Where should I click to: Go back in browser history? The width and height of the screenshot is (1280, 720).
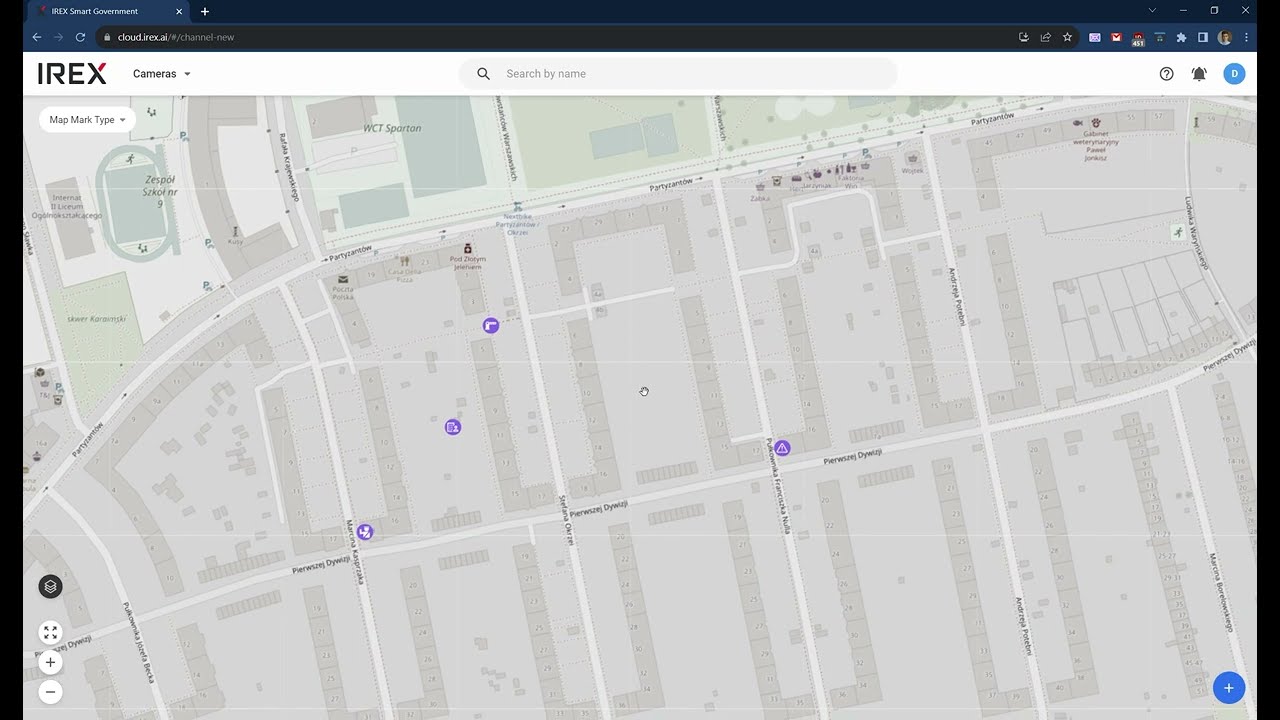pyautogui.click(x=37, y=37)
